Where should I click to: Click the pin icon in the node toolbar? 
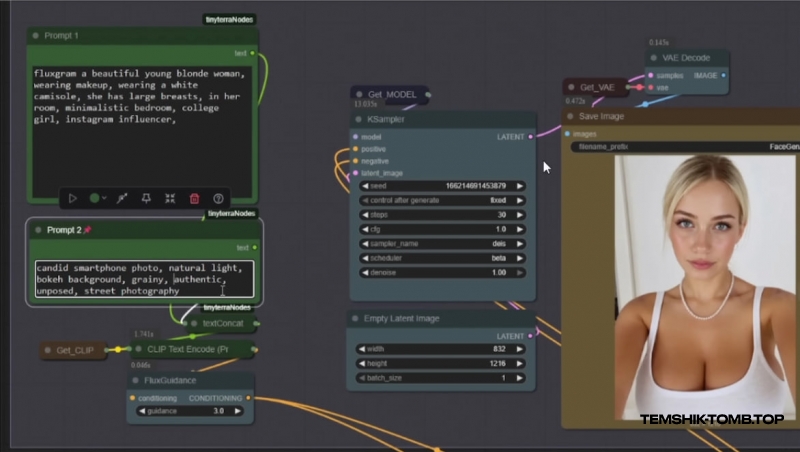click(146, 199)
